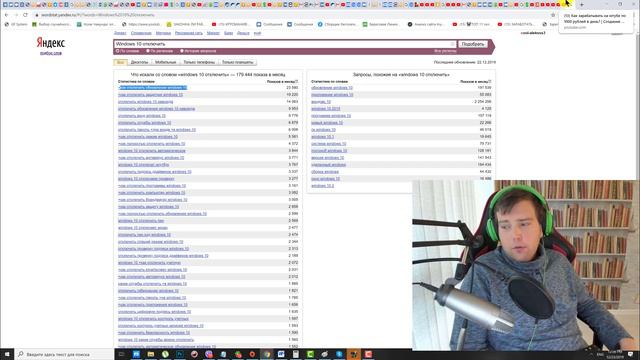Screen dimensions: 640x360
Task: Switch to the Только планшеты tab
Action: pyautogui.click(x=238, y=62)
